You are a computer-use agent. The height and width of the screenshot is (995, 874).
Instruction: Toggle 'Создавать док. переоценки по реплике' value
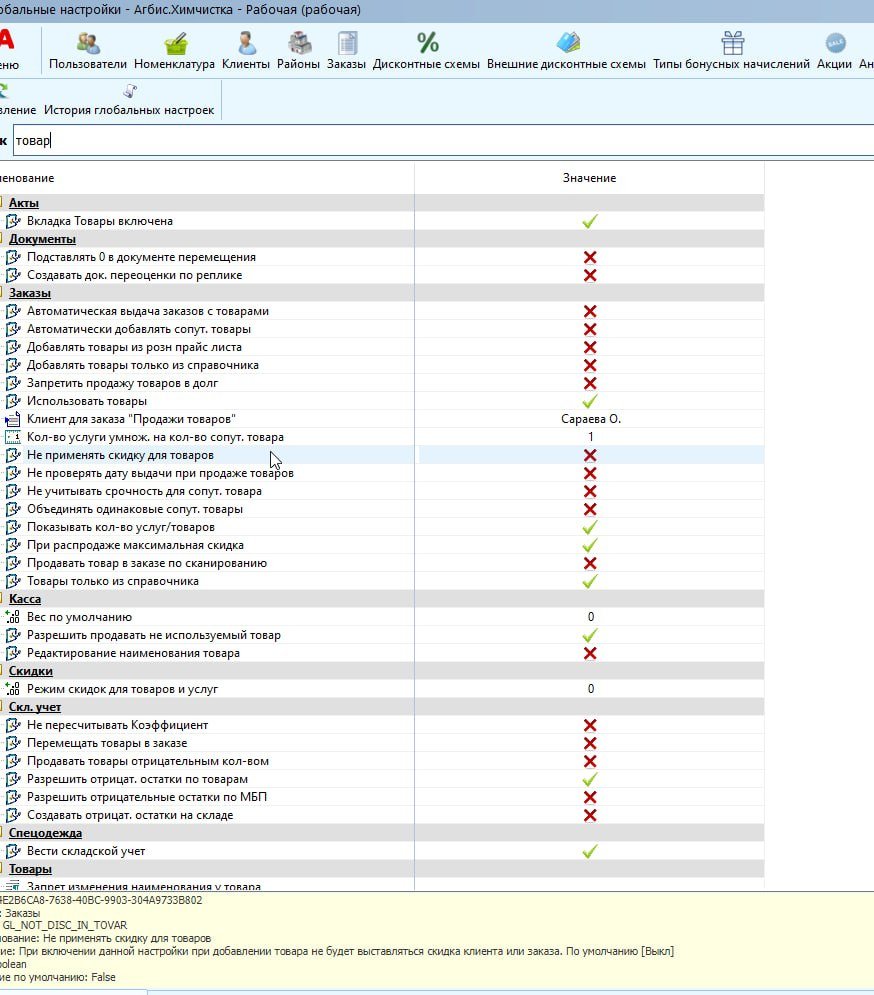pyautogui.click(x=590, y=275)
